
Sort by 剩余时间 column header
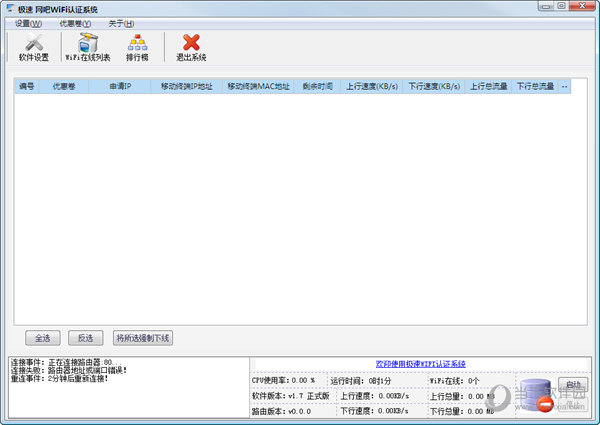317,86
